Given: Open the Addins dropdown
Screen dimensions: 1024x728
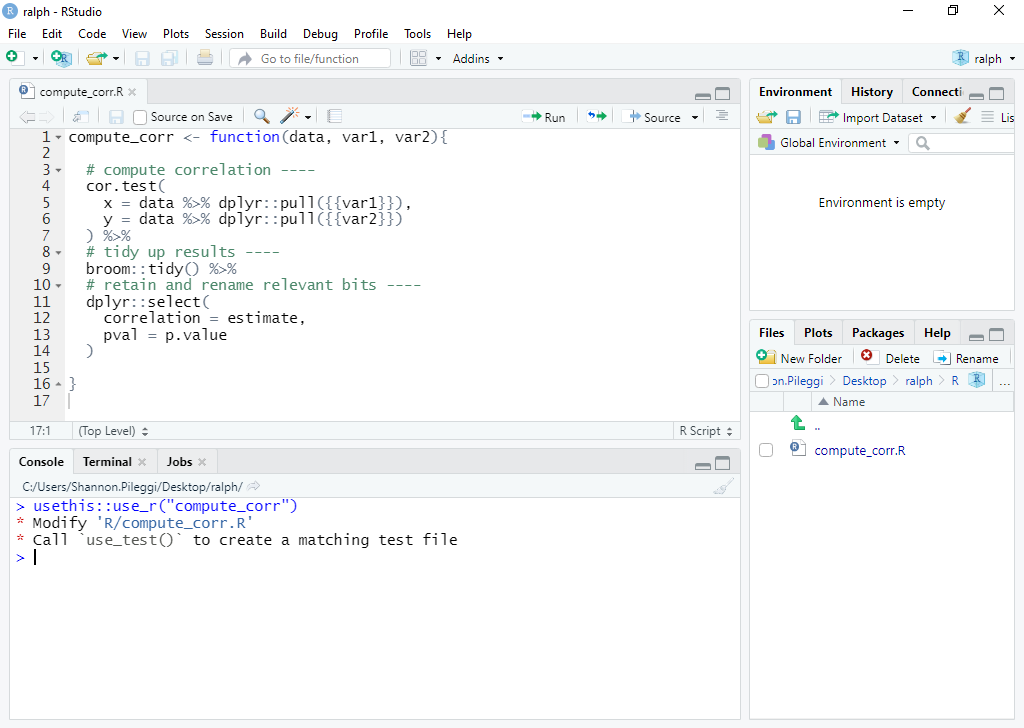Looking at the screenshot, I should click(478, 59).
